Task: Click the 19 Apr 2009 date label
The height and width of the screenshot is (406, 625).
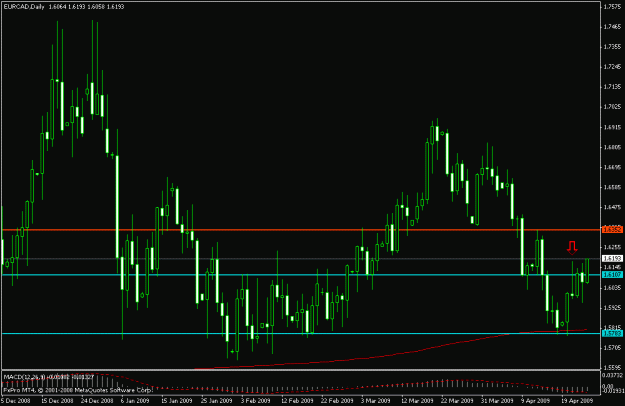Action: point(577,400)
